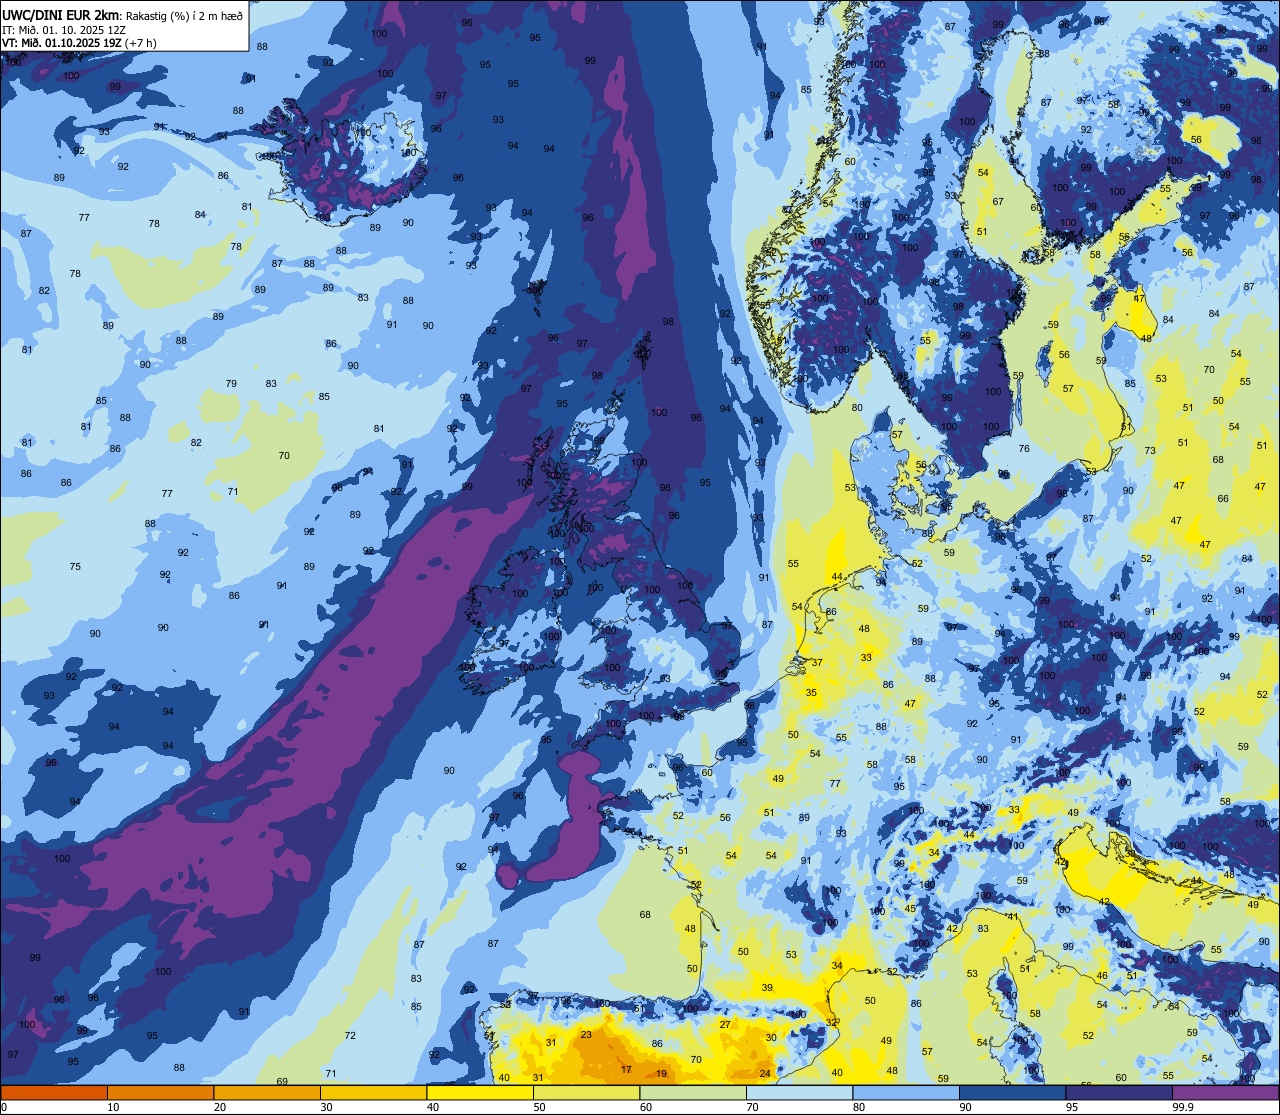
Task: Click the 95–99.9 dark navy legend swatch
Action: click(1119, 1092)
